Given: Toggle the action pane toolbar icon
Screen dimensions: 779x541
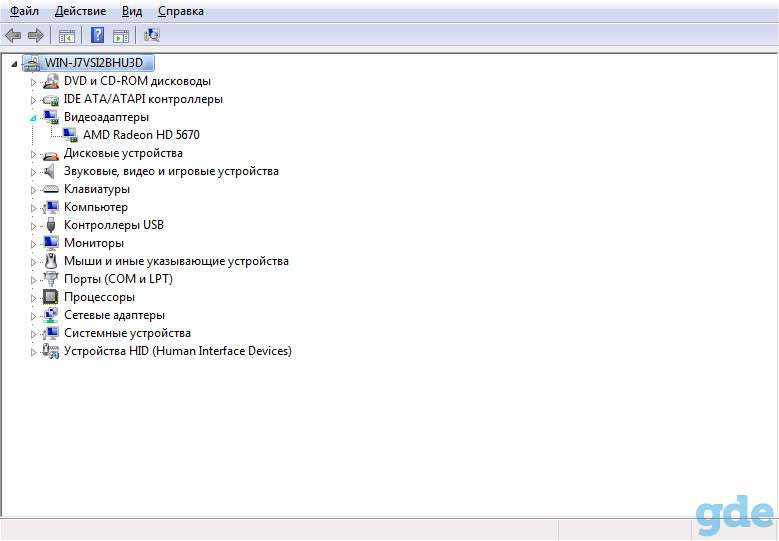Looking at the screenshot, I should [x=121, y=36].
